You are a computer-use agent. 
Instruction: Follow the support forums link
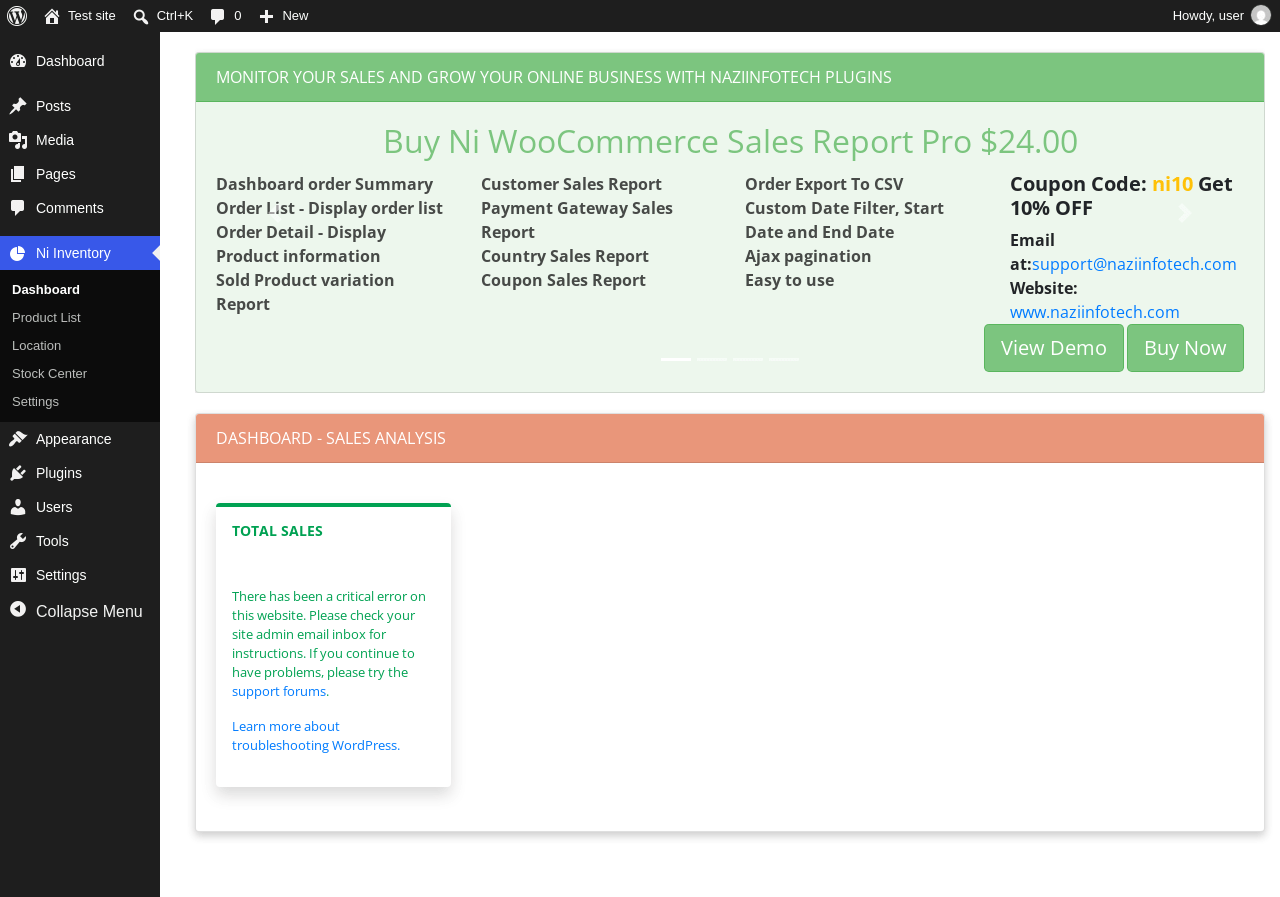tap(279, 691)
